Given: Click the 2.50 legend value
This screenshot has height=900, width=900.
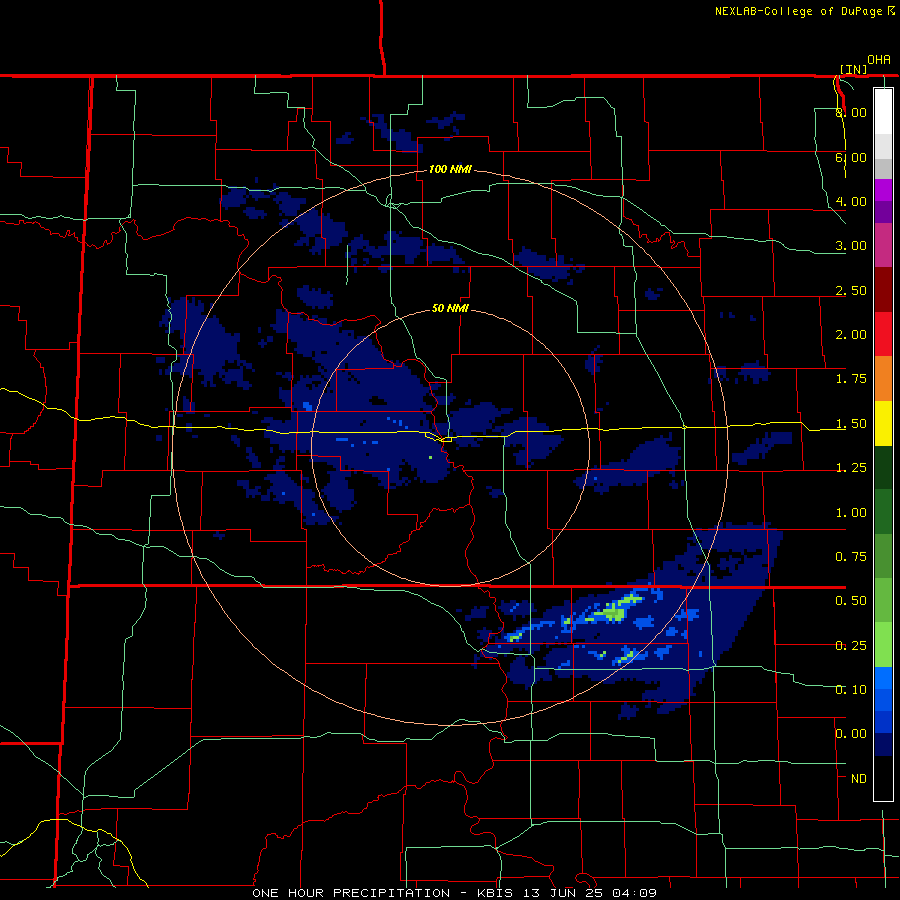Looking at the screenshot, I should (851, 290).
